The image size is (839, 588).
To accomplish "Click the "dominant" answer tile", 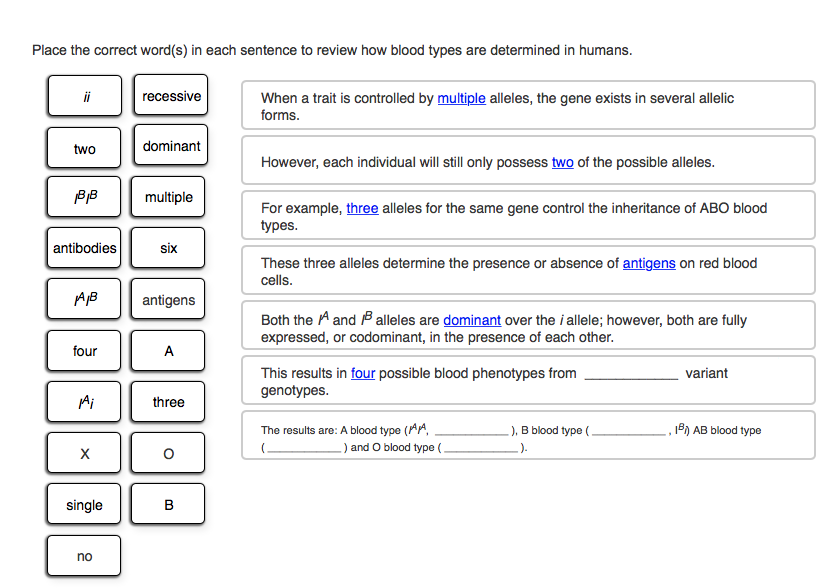I will pyautogui.click(x=170, y=145).
